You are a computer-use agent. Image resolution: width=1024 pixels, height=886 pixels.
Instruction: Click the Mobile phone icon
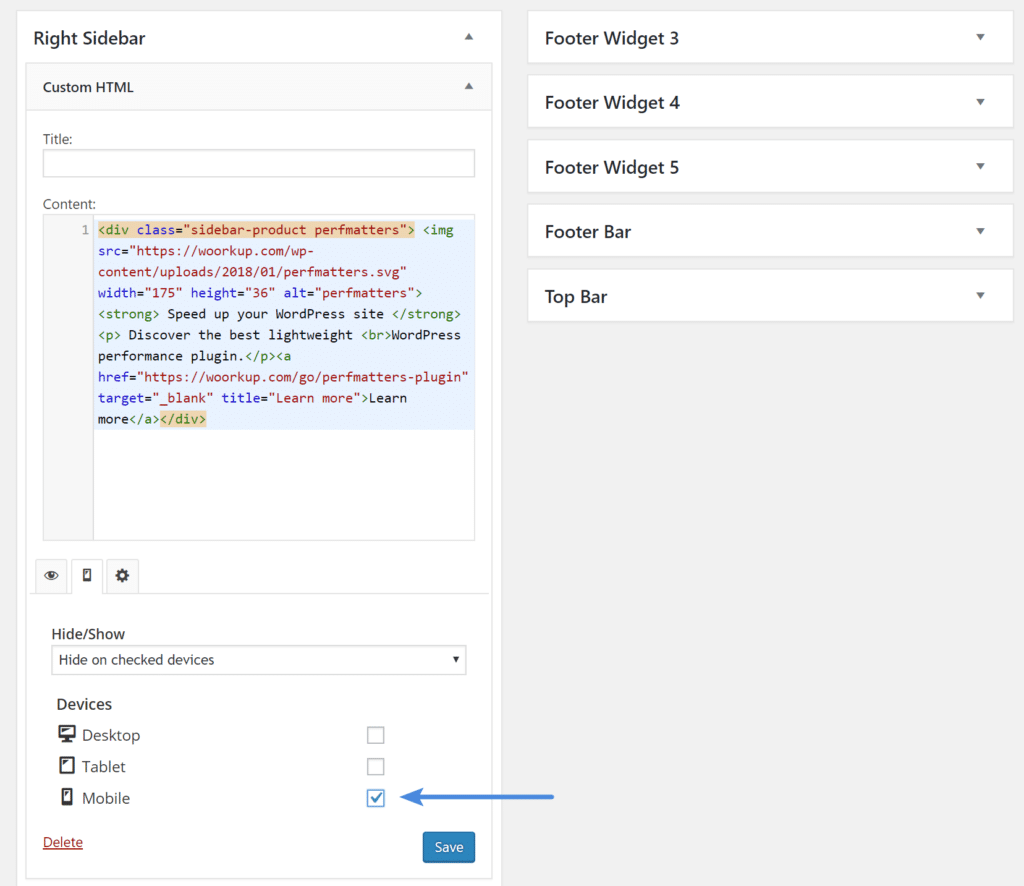pos(67,797)
